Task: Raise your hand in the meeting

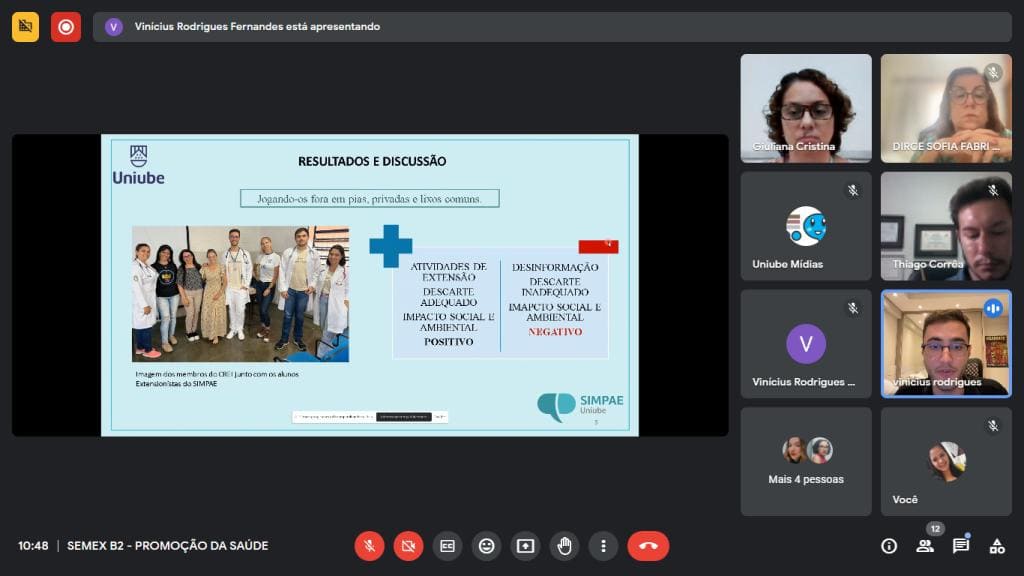Action: [564, 546]
